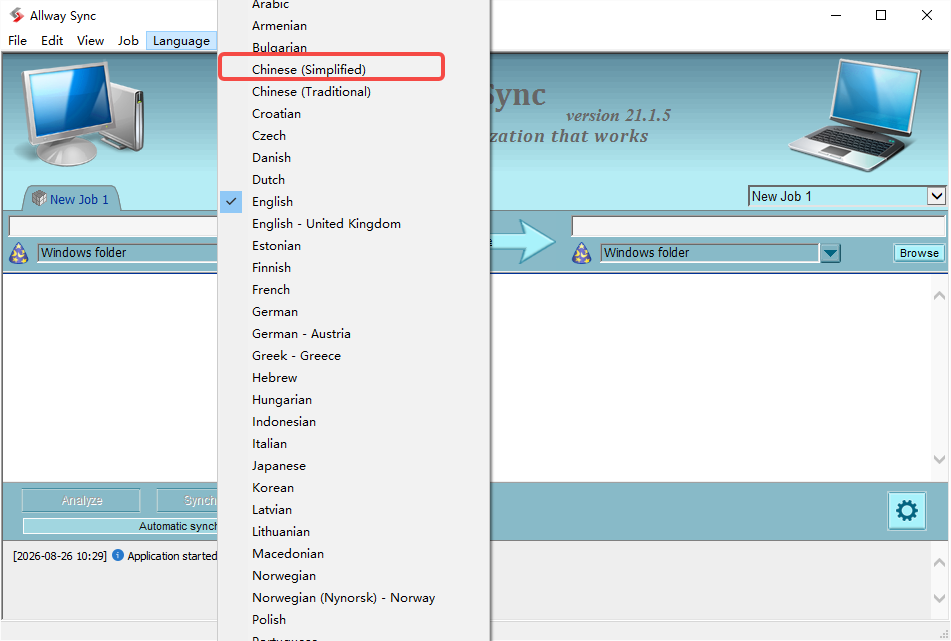Close the Language menu
Viewport: 951px width, 641px height.
[181, 41]
